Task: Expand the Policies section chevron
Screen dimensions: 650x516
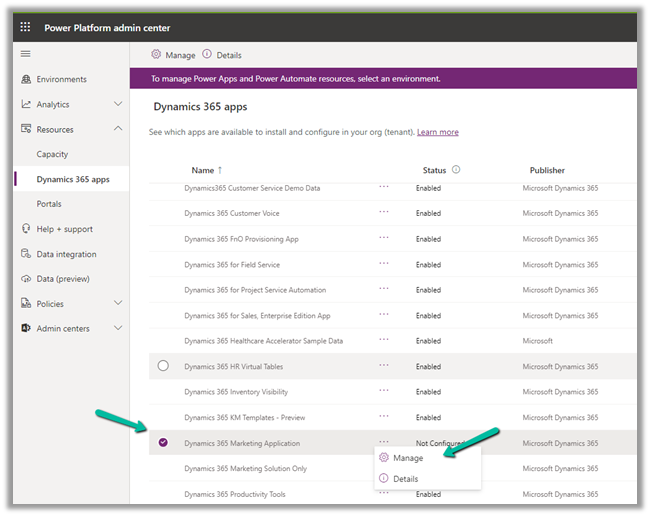Action: pos(118,304)
